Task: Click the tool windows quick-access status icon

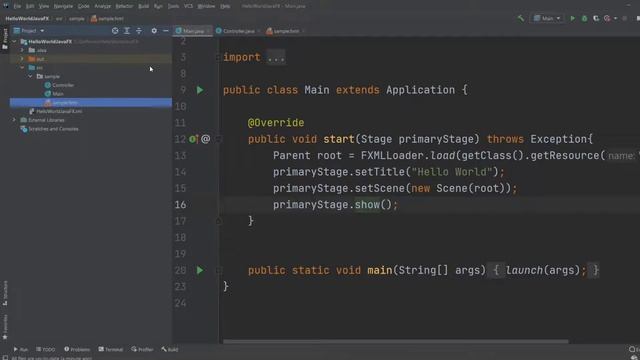Action: tap(4, 358)
